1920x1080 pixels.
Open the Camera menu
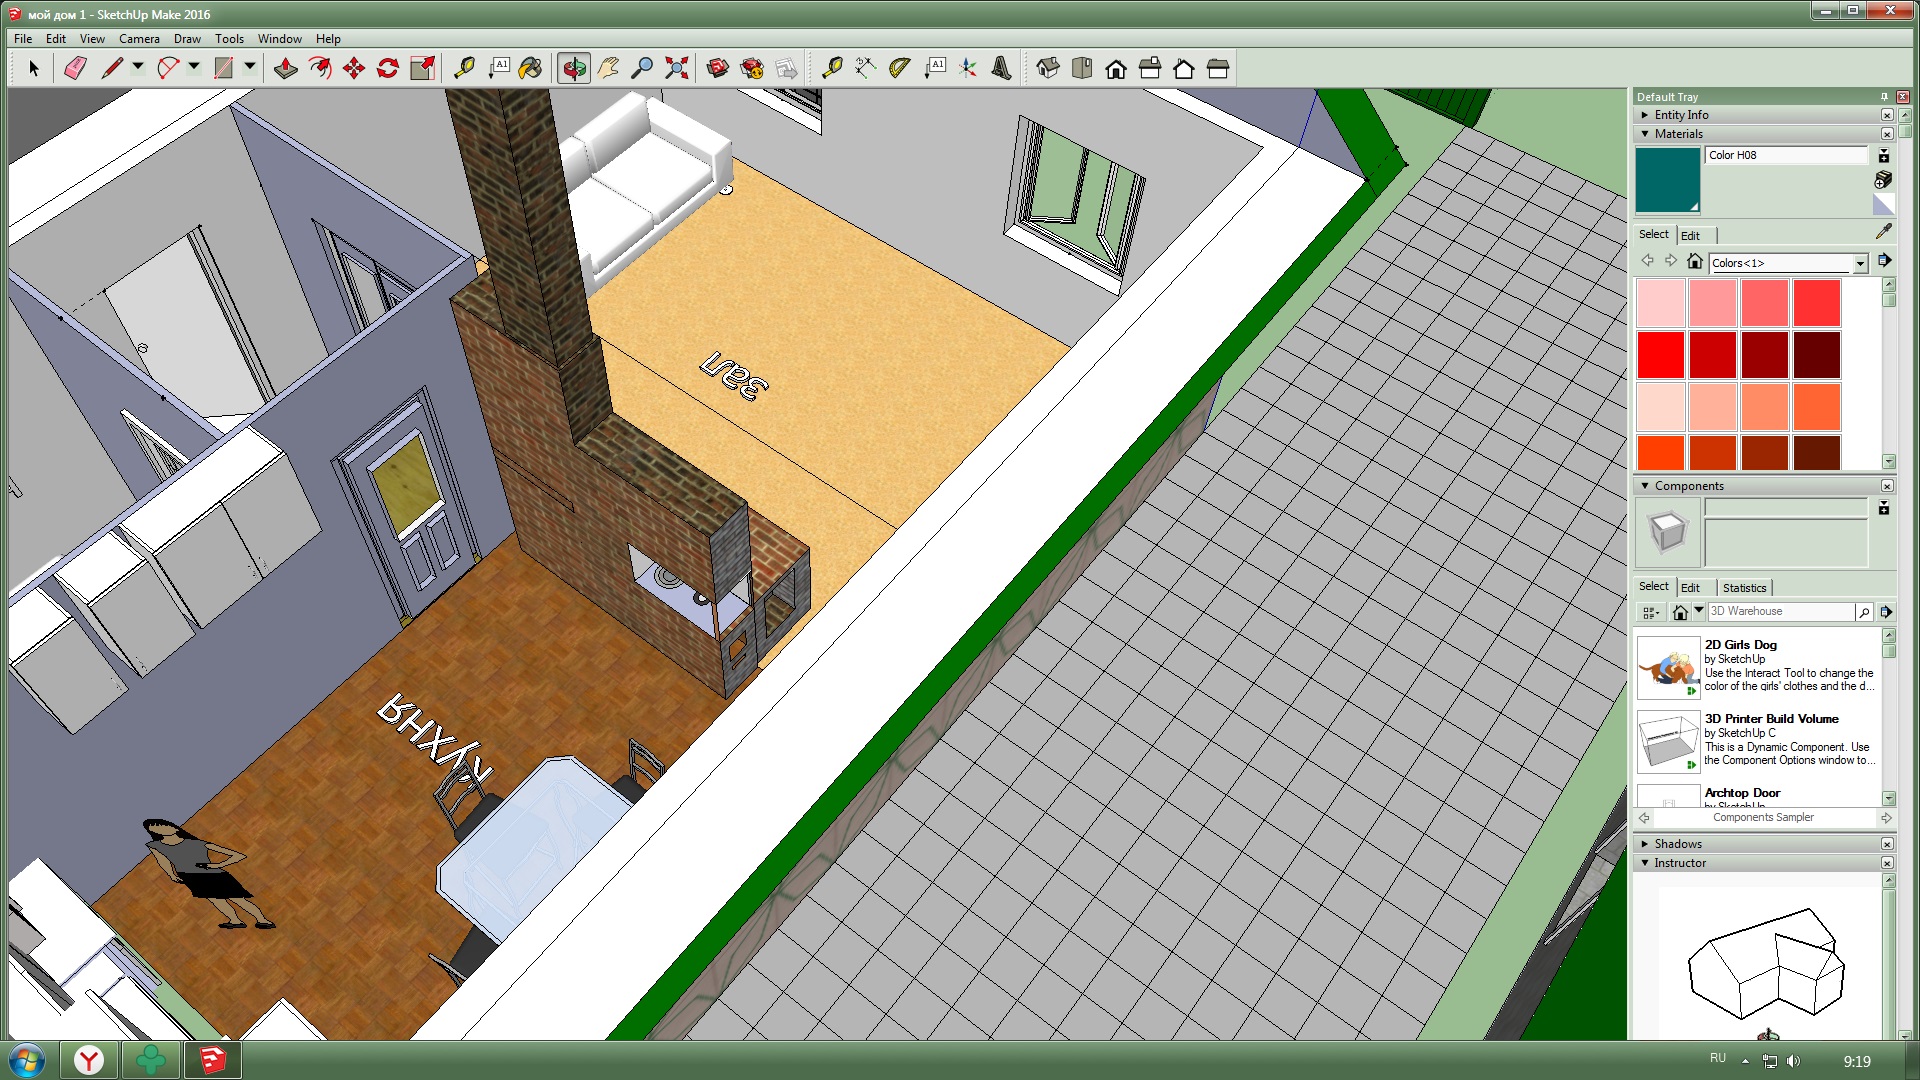pos(139,39)
